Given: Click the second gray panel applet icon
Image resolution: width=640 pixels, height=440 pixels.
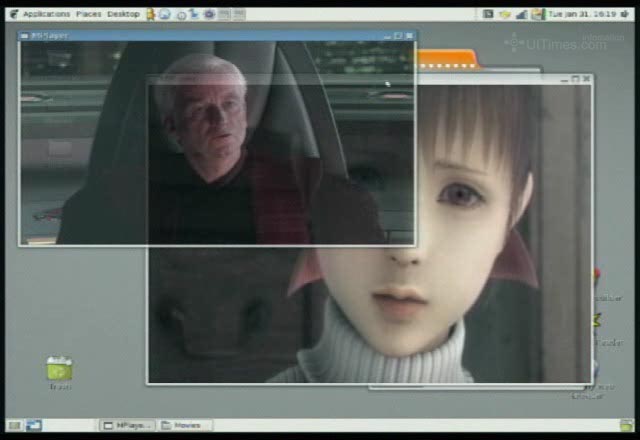Looking at the screenshot, I should coord(239,14).
